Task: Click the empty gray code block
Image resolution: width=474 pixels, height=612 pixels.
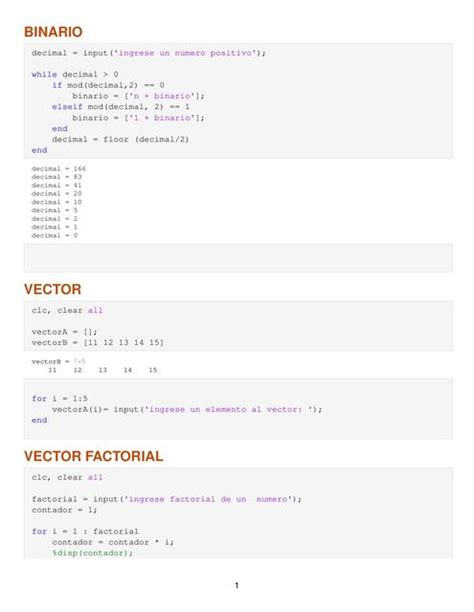Action: pyautogui.click(x=238, y=258)
